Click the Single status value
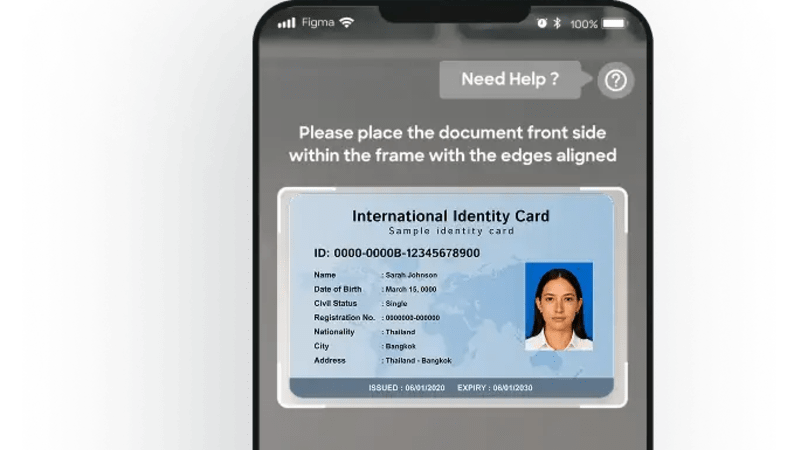The image size is (800, 450). pos(396,304)
